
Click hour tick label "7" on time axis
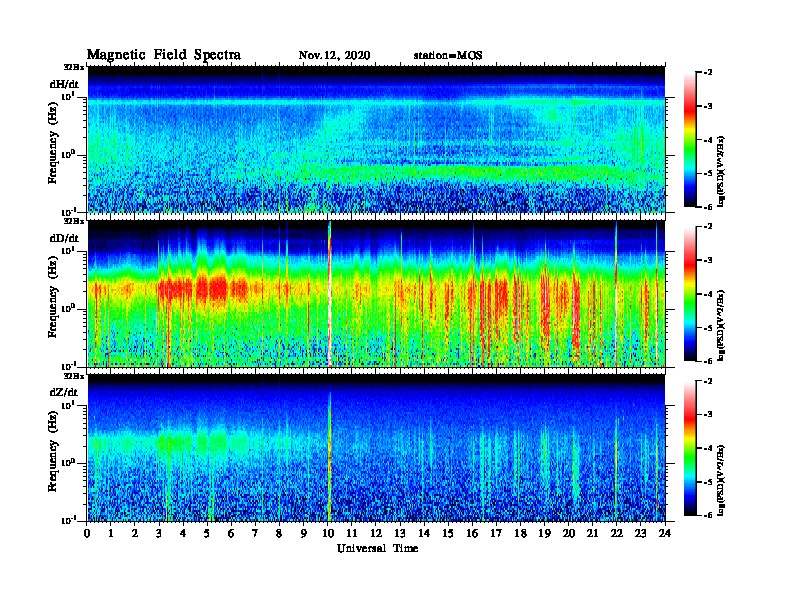point(256,533)
